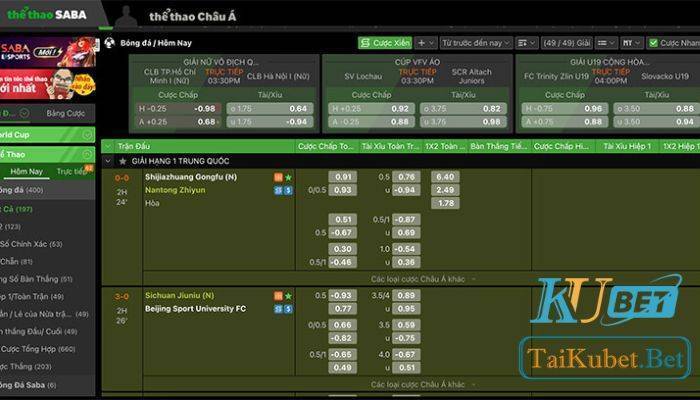Click the (49 / 49) Giải league filter
Viewport: 700px width, 400px height.
[567, 43]
